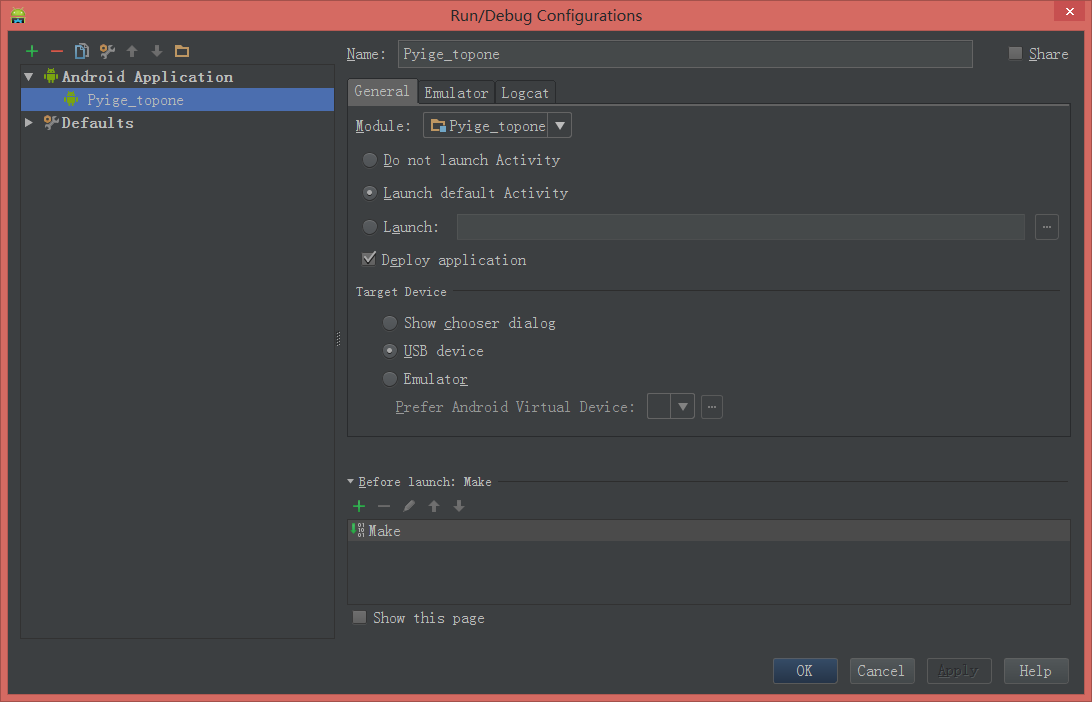Switch to the Emulator tab
This screenshot has width=1092, height=702.
tap(455, 92)
